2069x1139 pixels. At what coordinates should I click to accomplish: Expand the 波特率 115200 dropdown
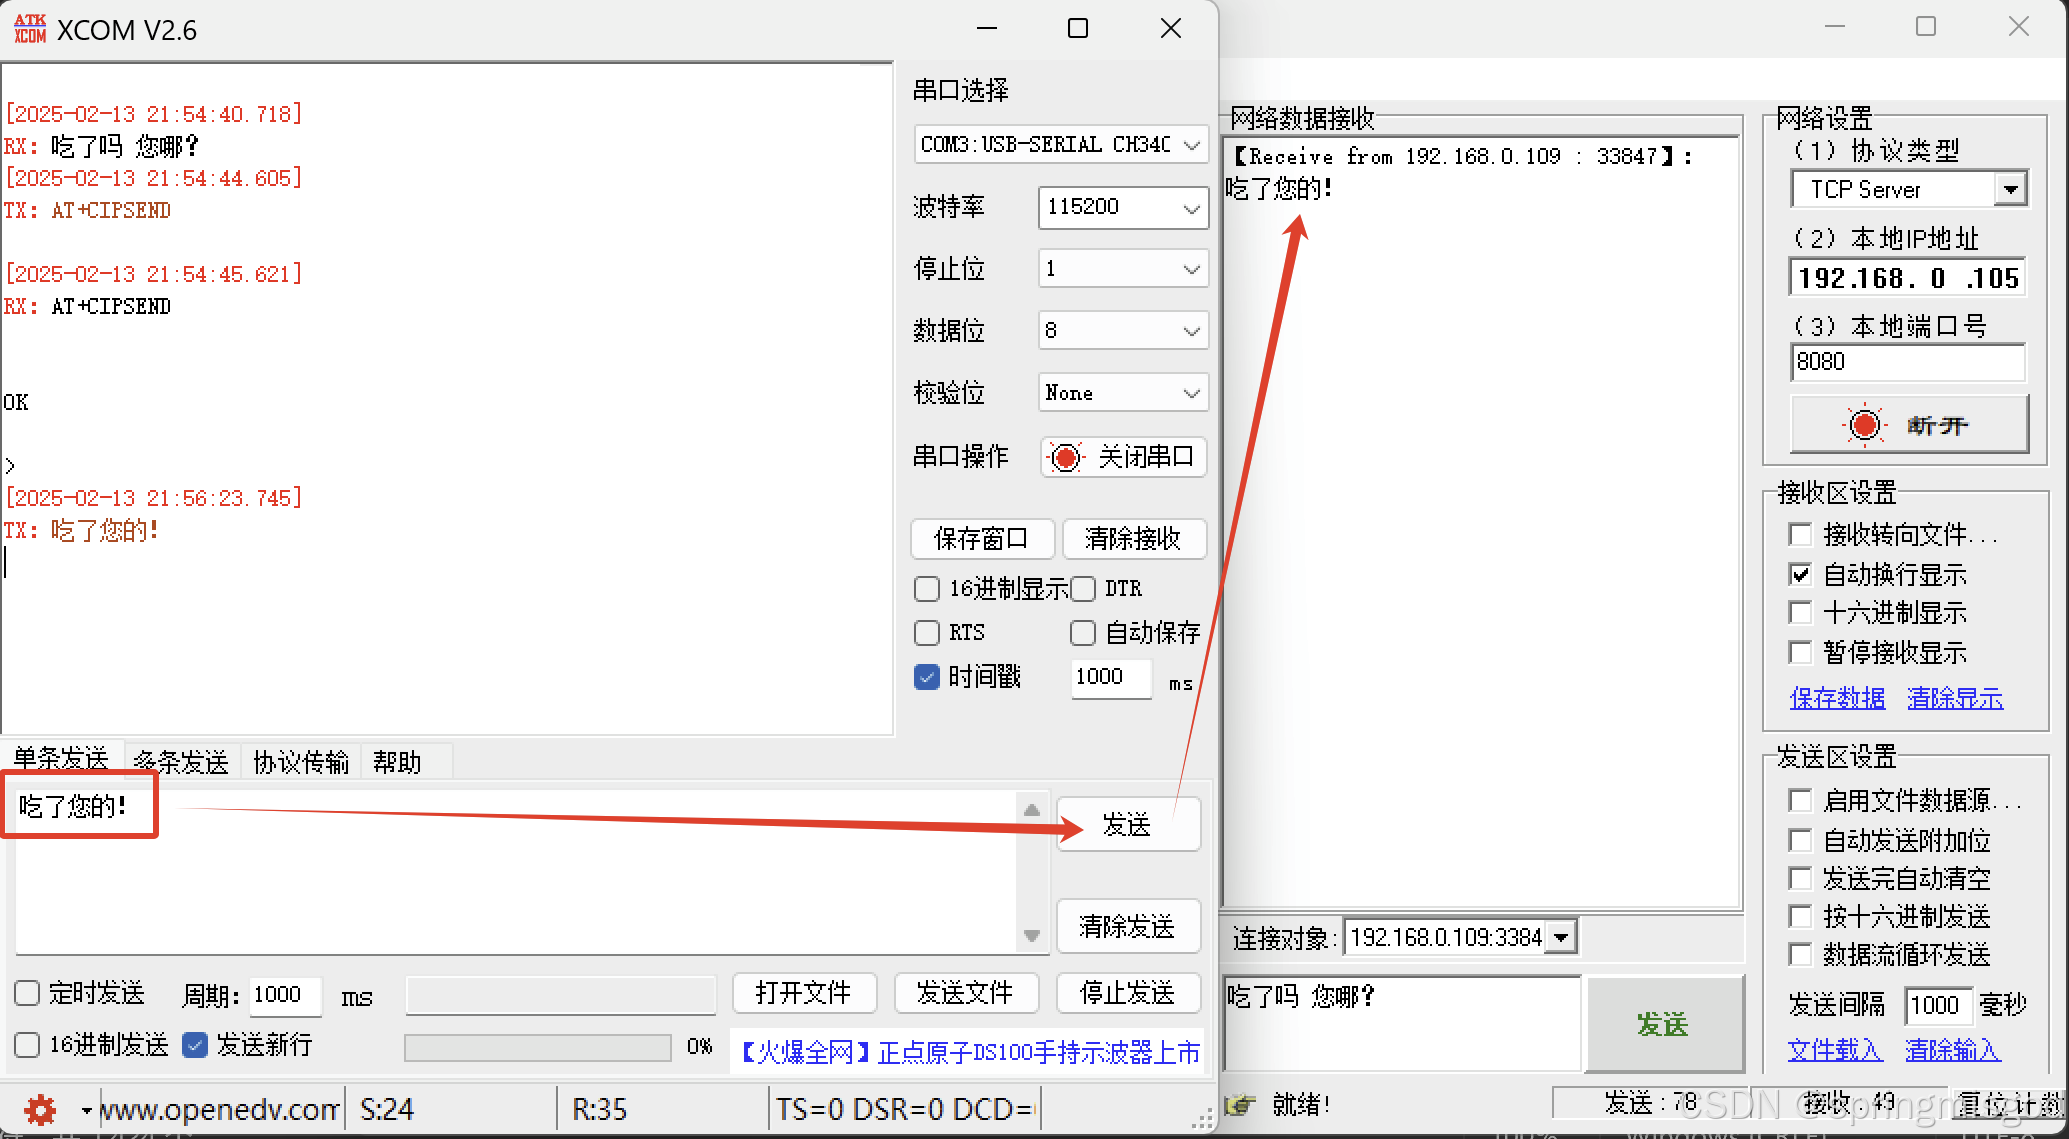[1191, 208]
